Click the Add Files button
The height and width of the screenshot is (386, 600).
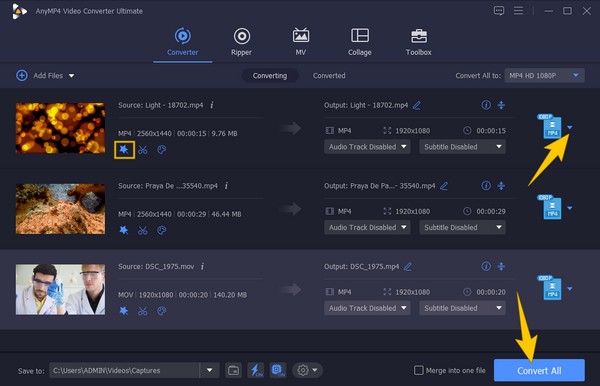[x=39, y=75]
